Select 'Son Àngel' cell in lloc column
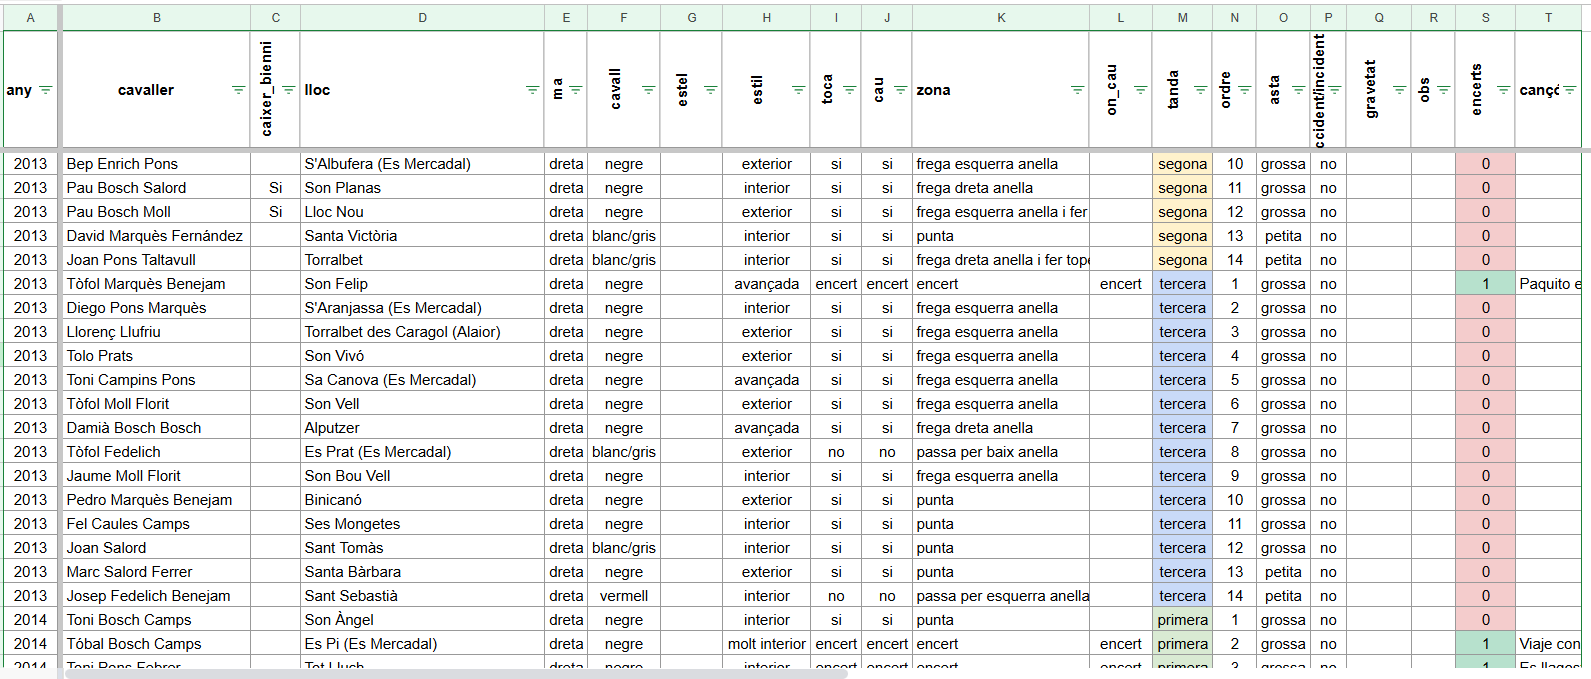The width and height of the screenshot is (1591, 679). click(x=422, y=620)
